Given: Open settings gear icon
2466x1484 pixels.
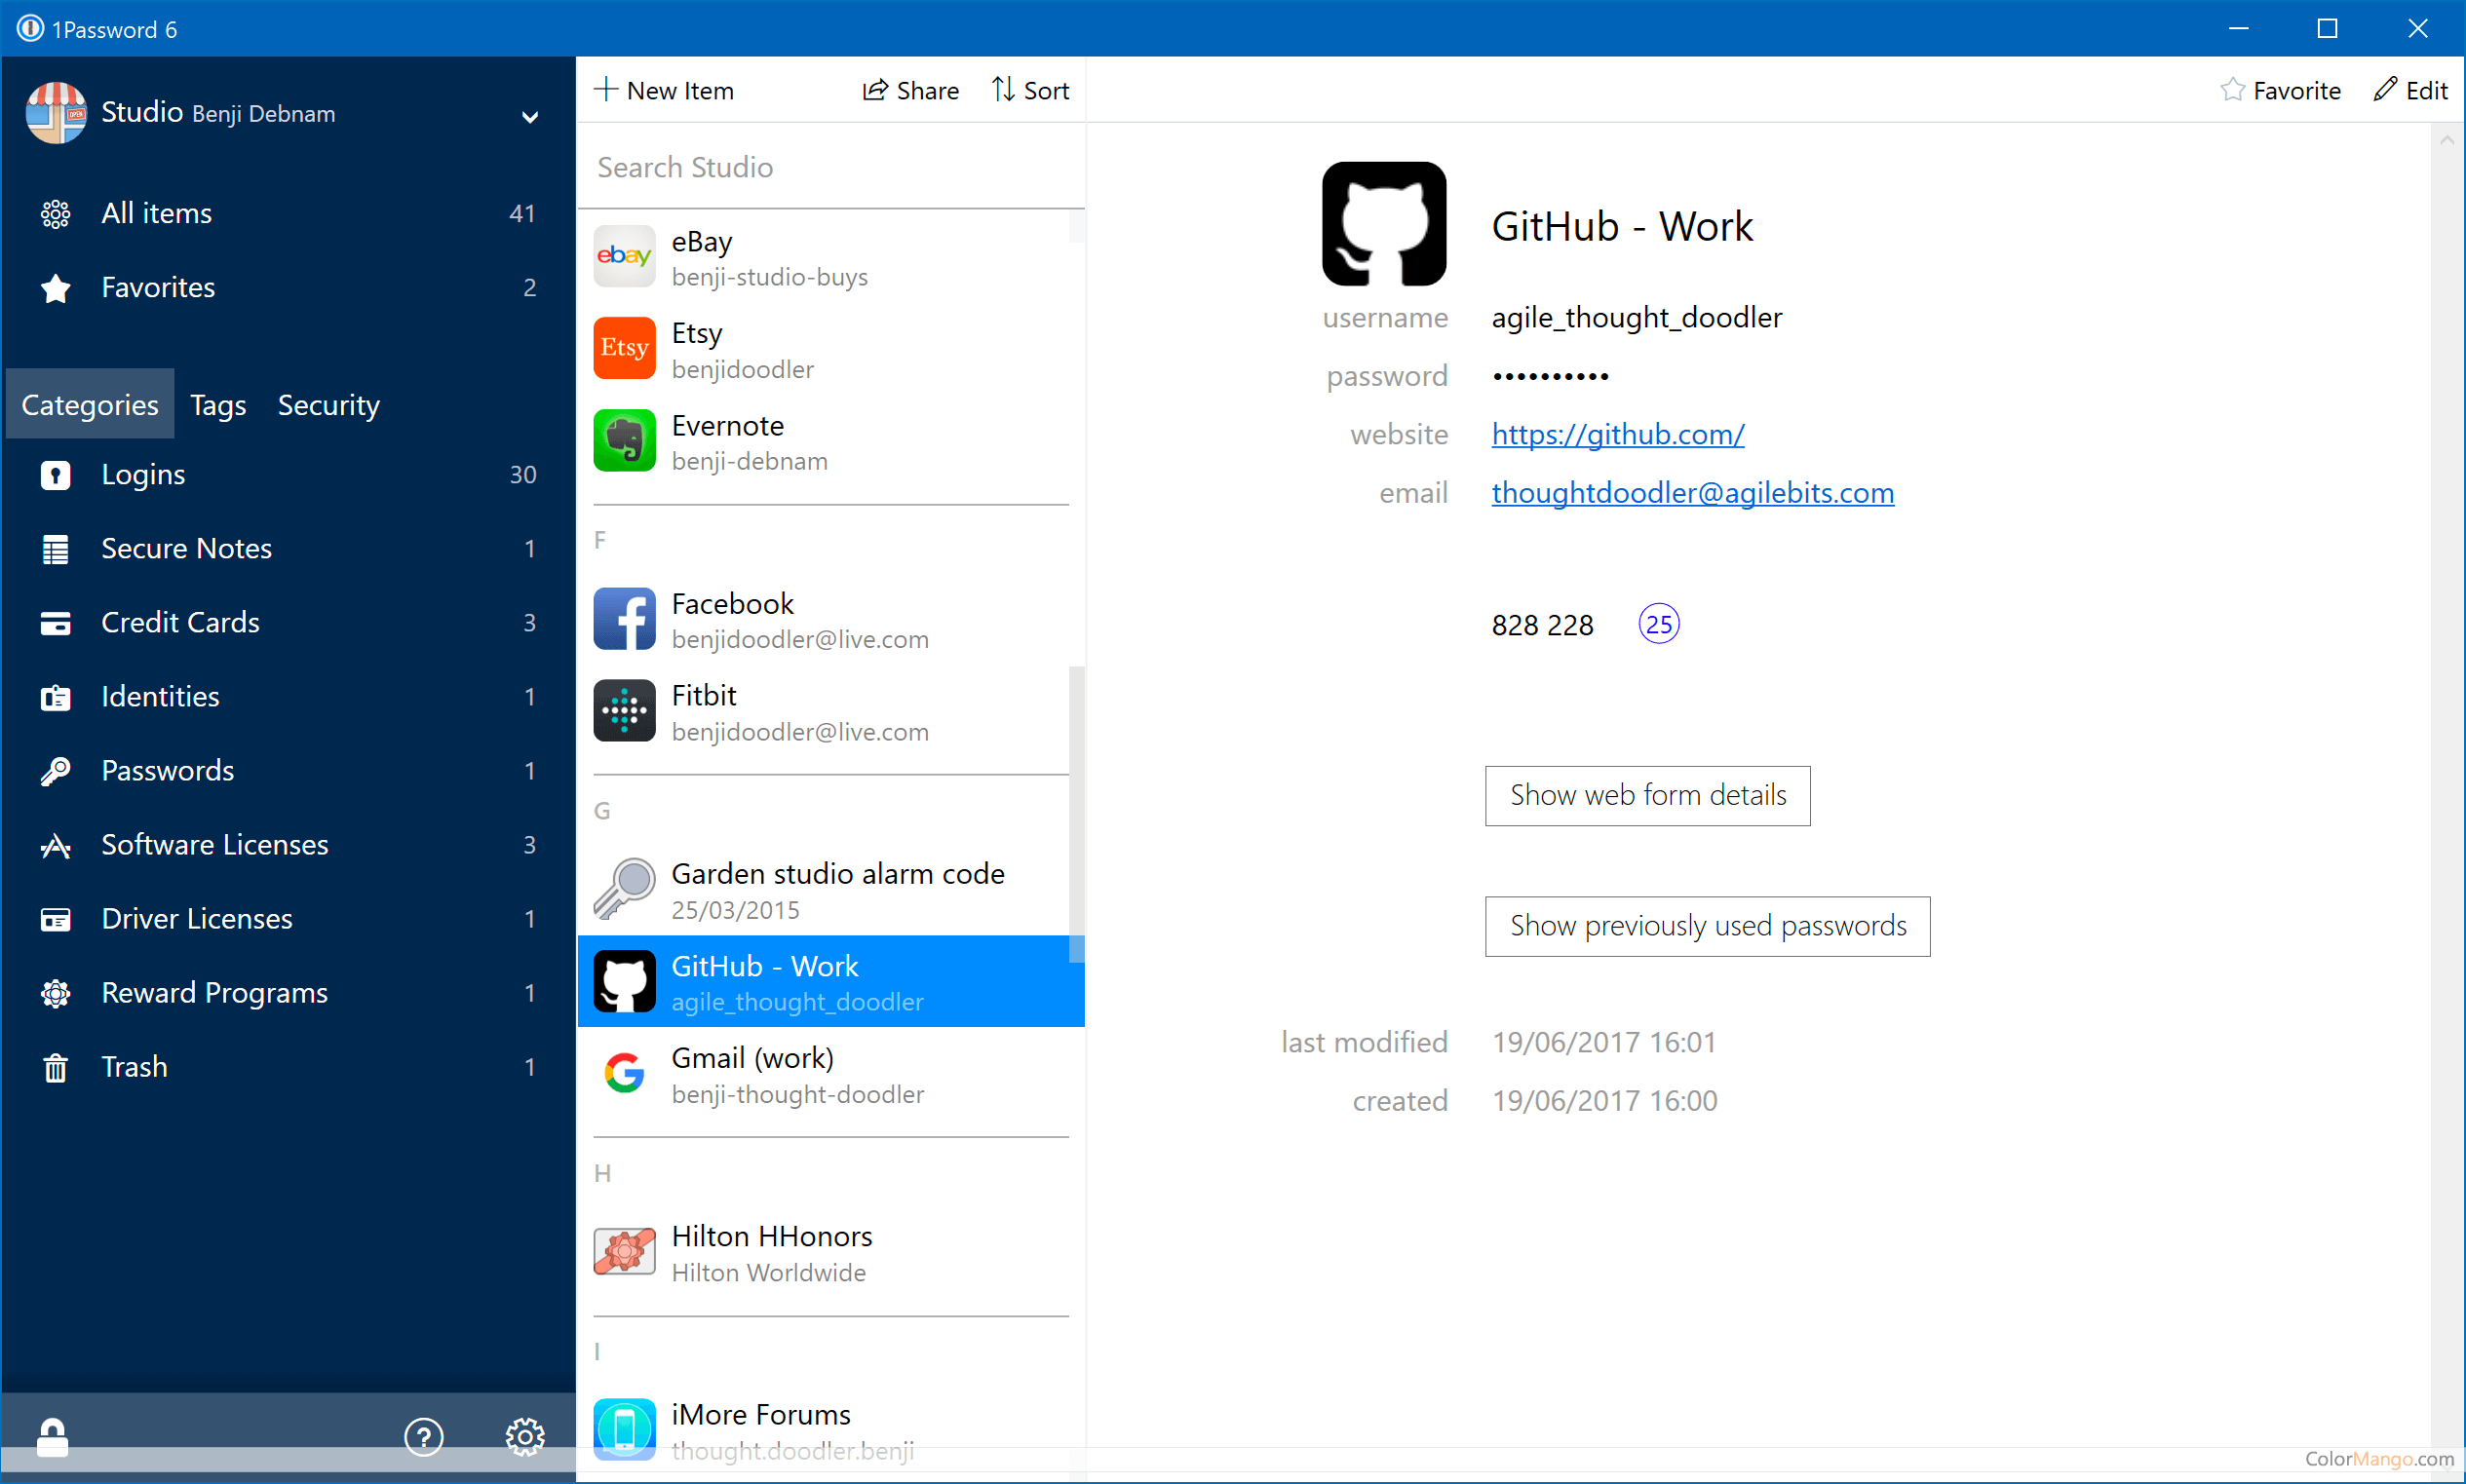Looking at the screenshot, I should 524,1437.
